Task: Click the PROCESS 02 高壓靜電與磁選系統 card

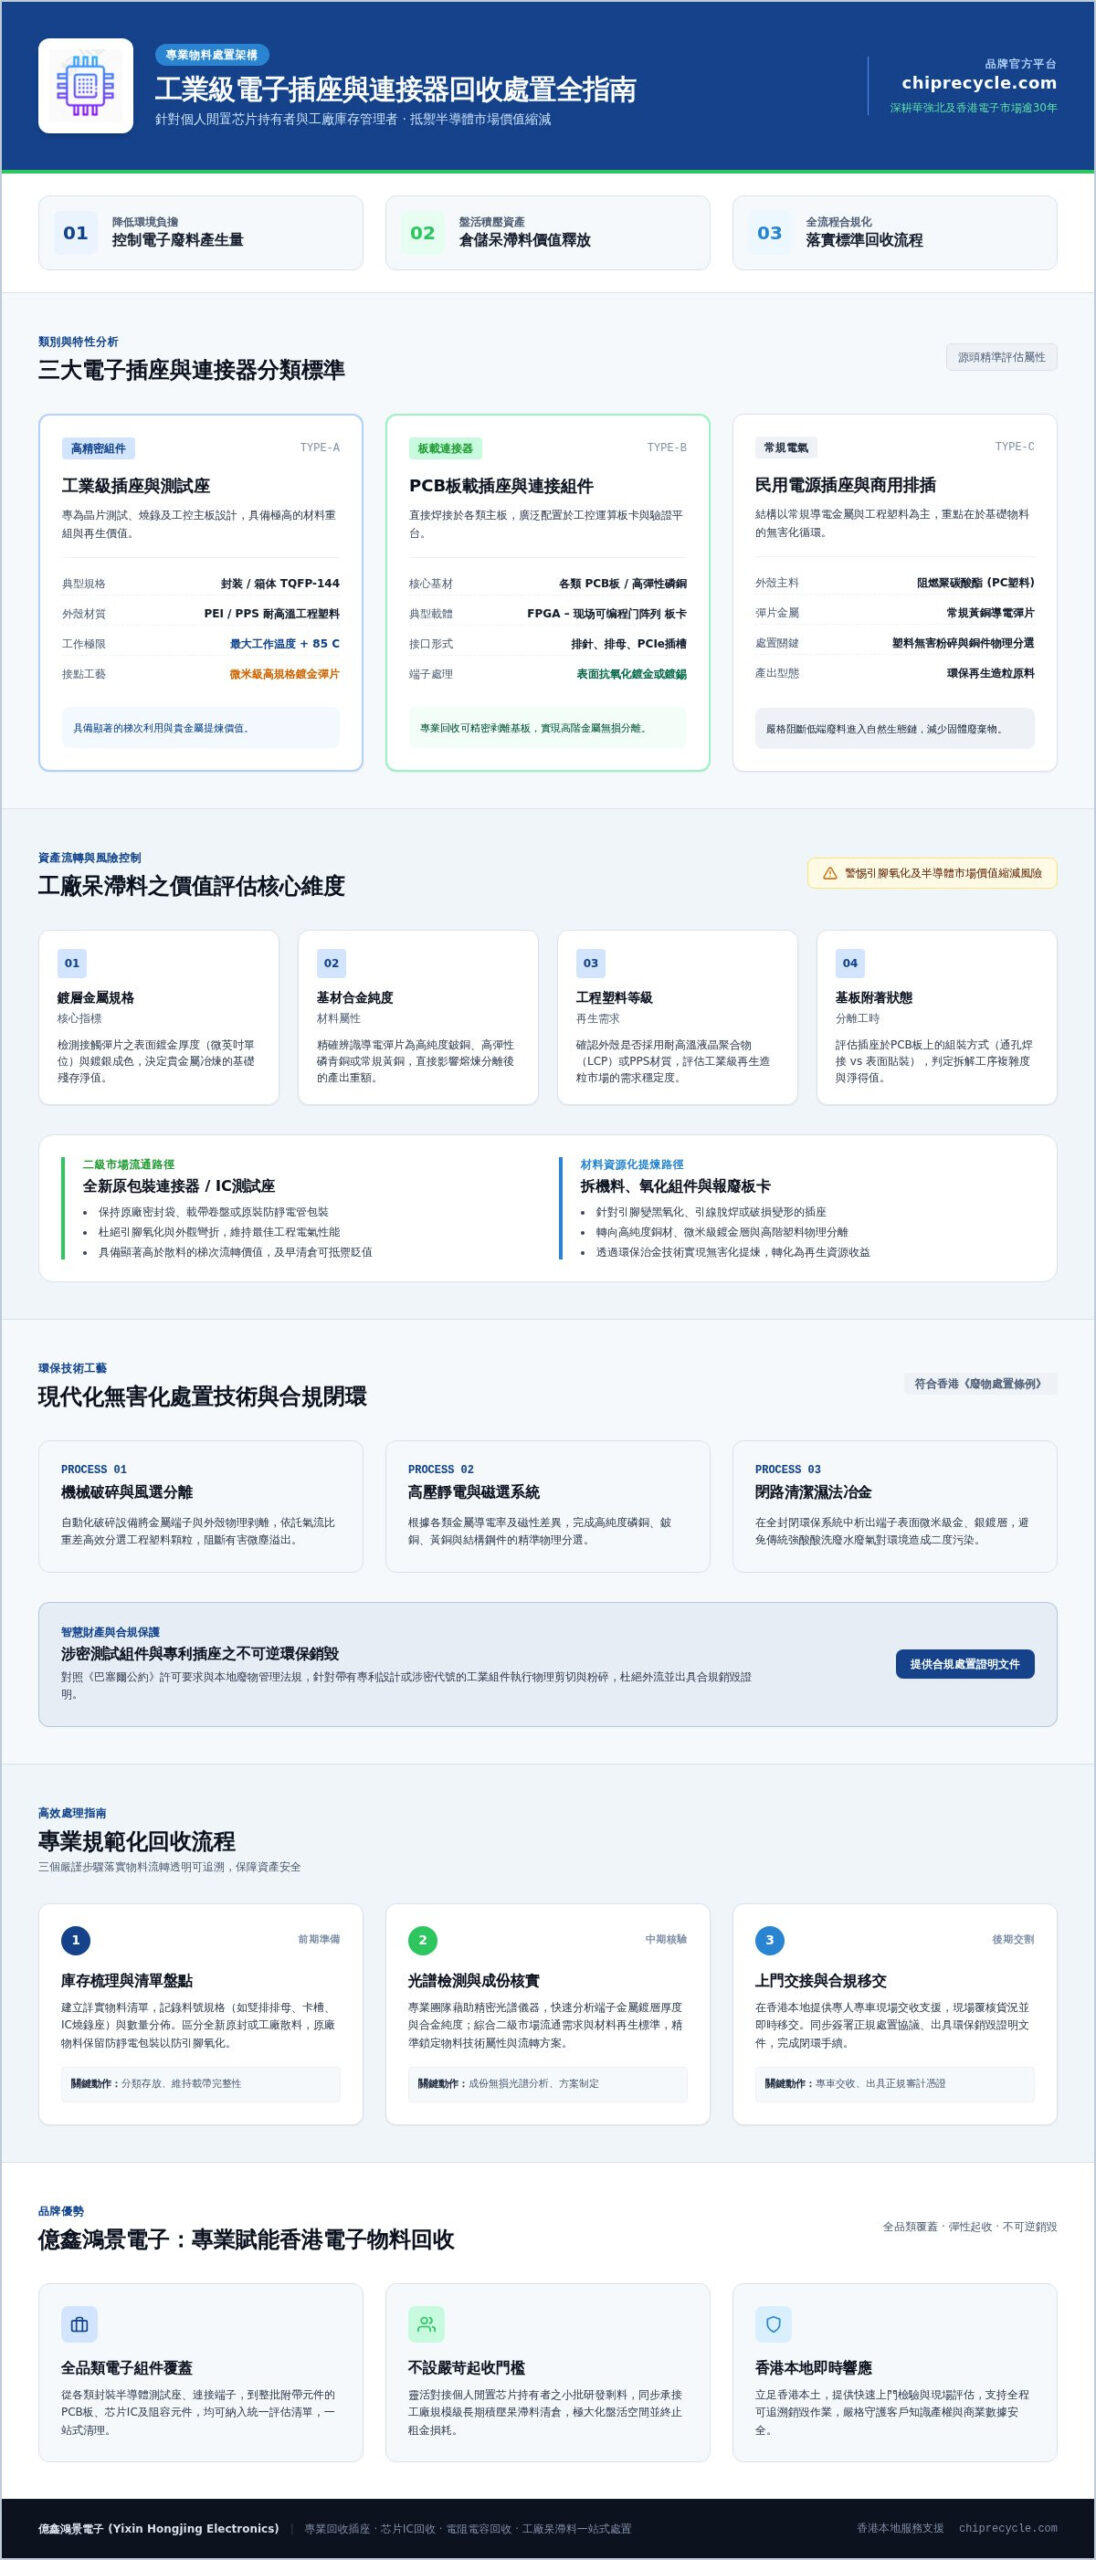Action: click(x=548, y=1506)
